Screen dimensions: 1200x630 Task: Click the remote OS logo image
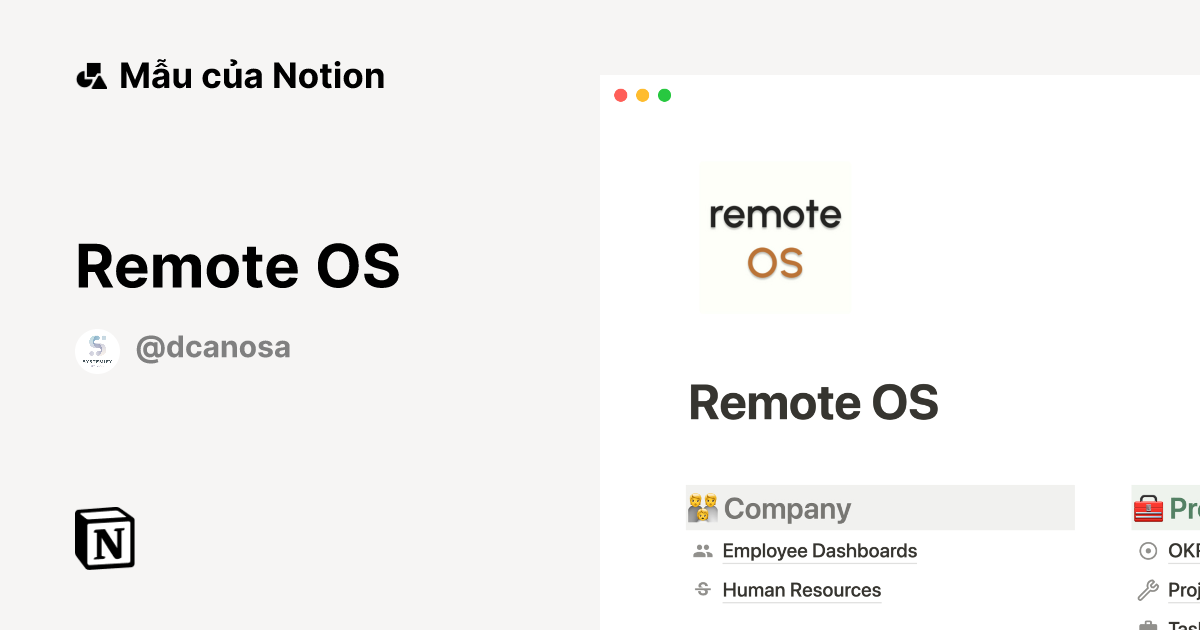775,236
